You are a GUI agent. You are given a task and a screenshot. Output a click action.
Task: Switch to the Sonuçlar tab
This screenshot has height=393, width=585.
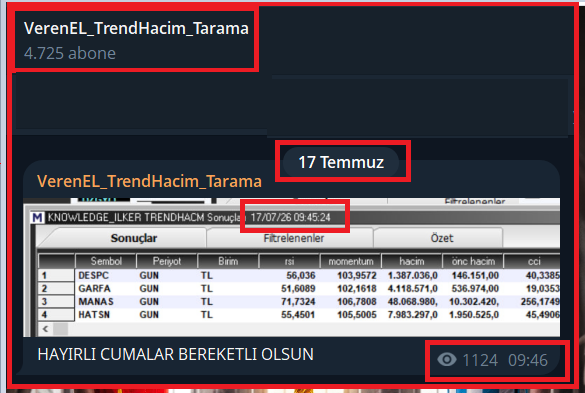click(134, 238)
